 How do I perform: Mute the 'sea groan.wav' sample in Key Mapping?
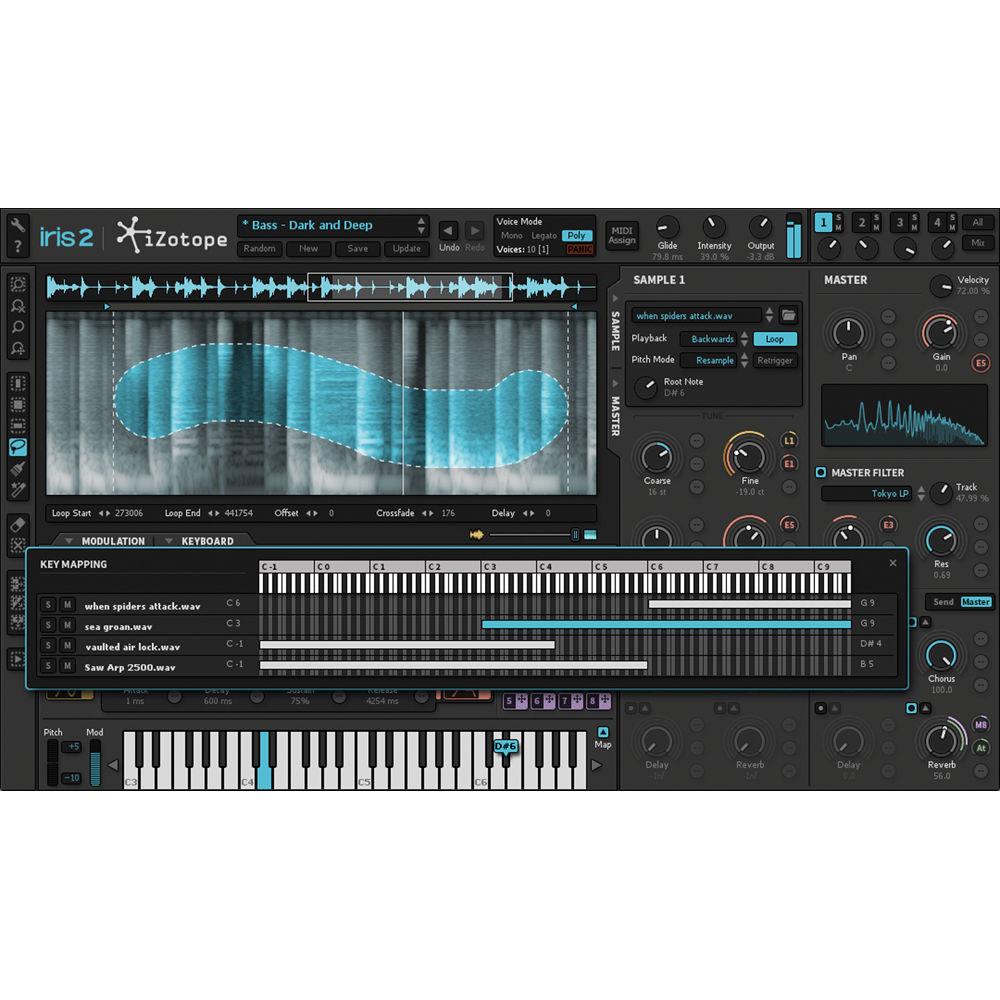(x=69, y=626)
